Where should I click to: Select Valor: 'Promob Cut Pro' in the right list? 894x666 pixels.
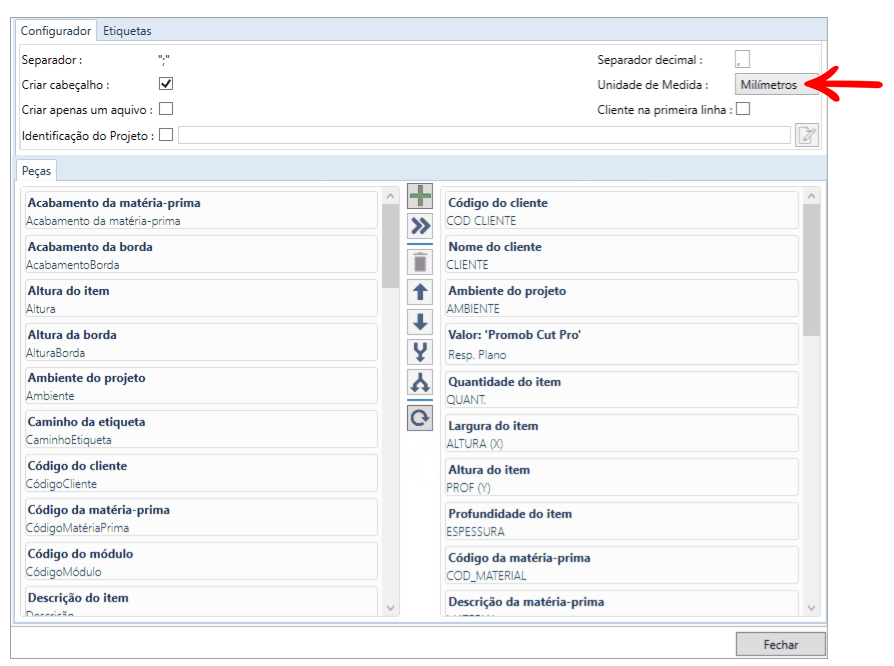coord(622,344)
